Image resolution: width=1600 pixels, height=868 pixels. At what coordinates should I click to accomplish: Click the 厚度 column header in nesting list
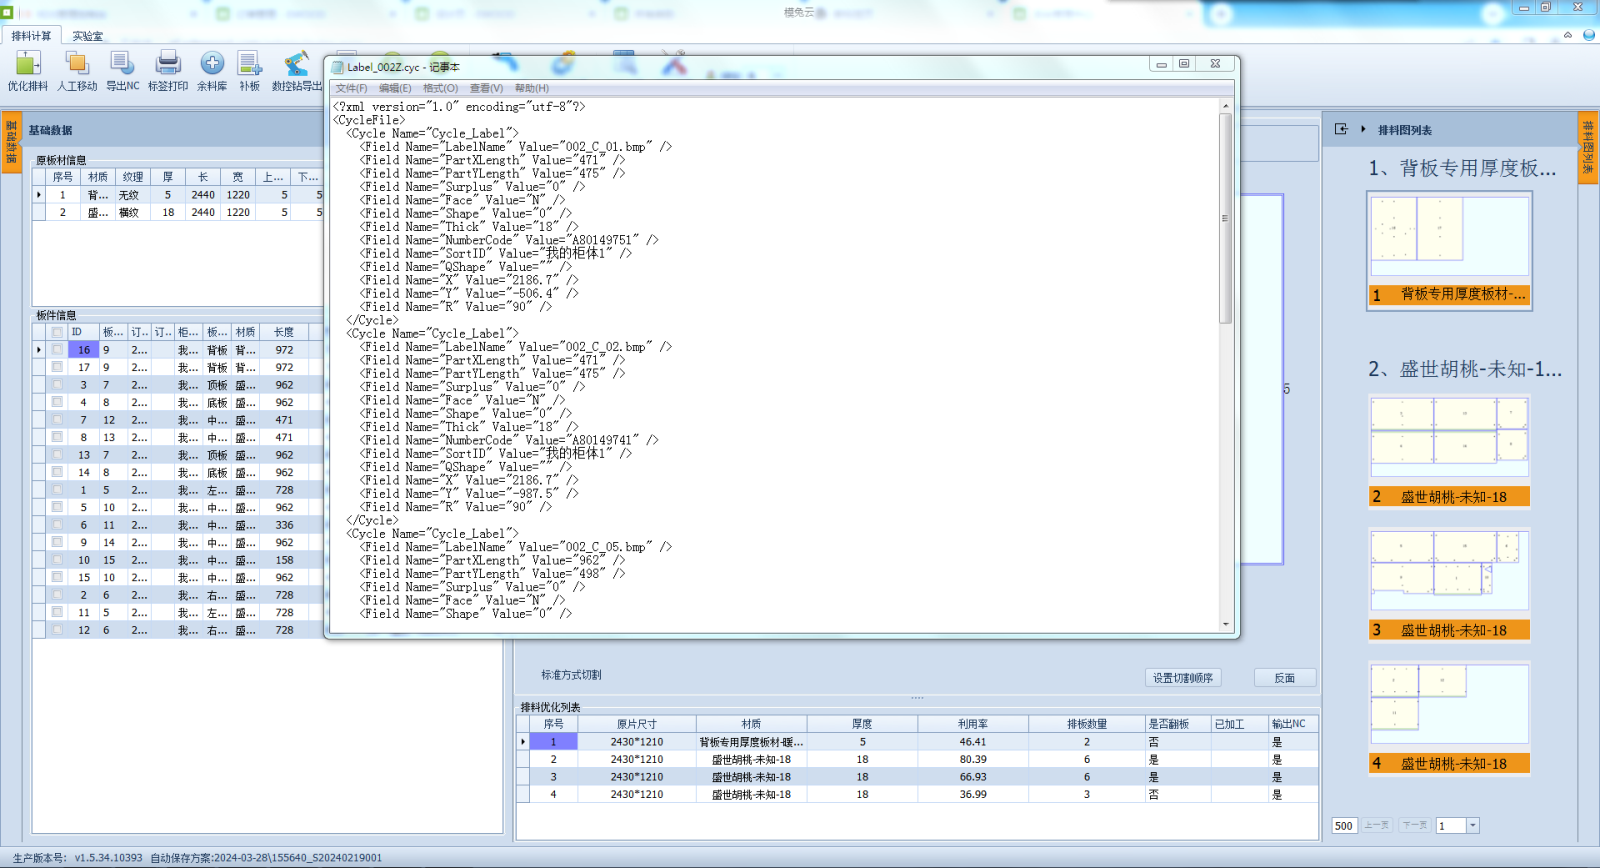tap(862, 724)
